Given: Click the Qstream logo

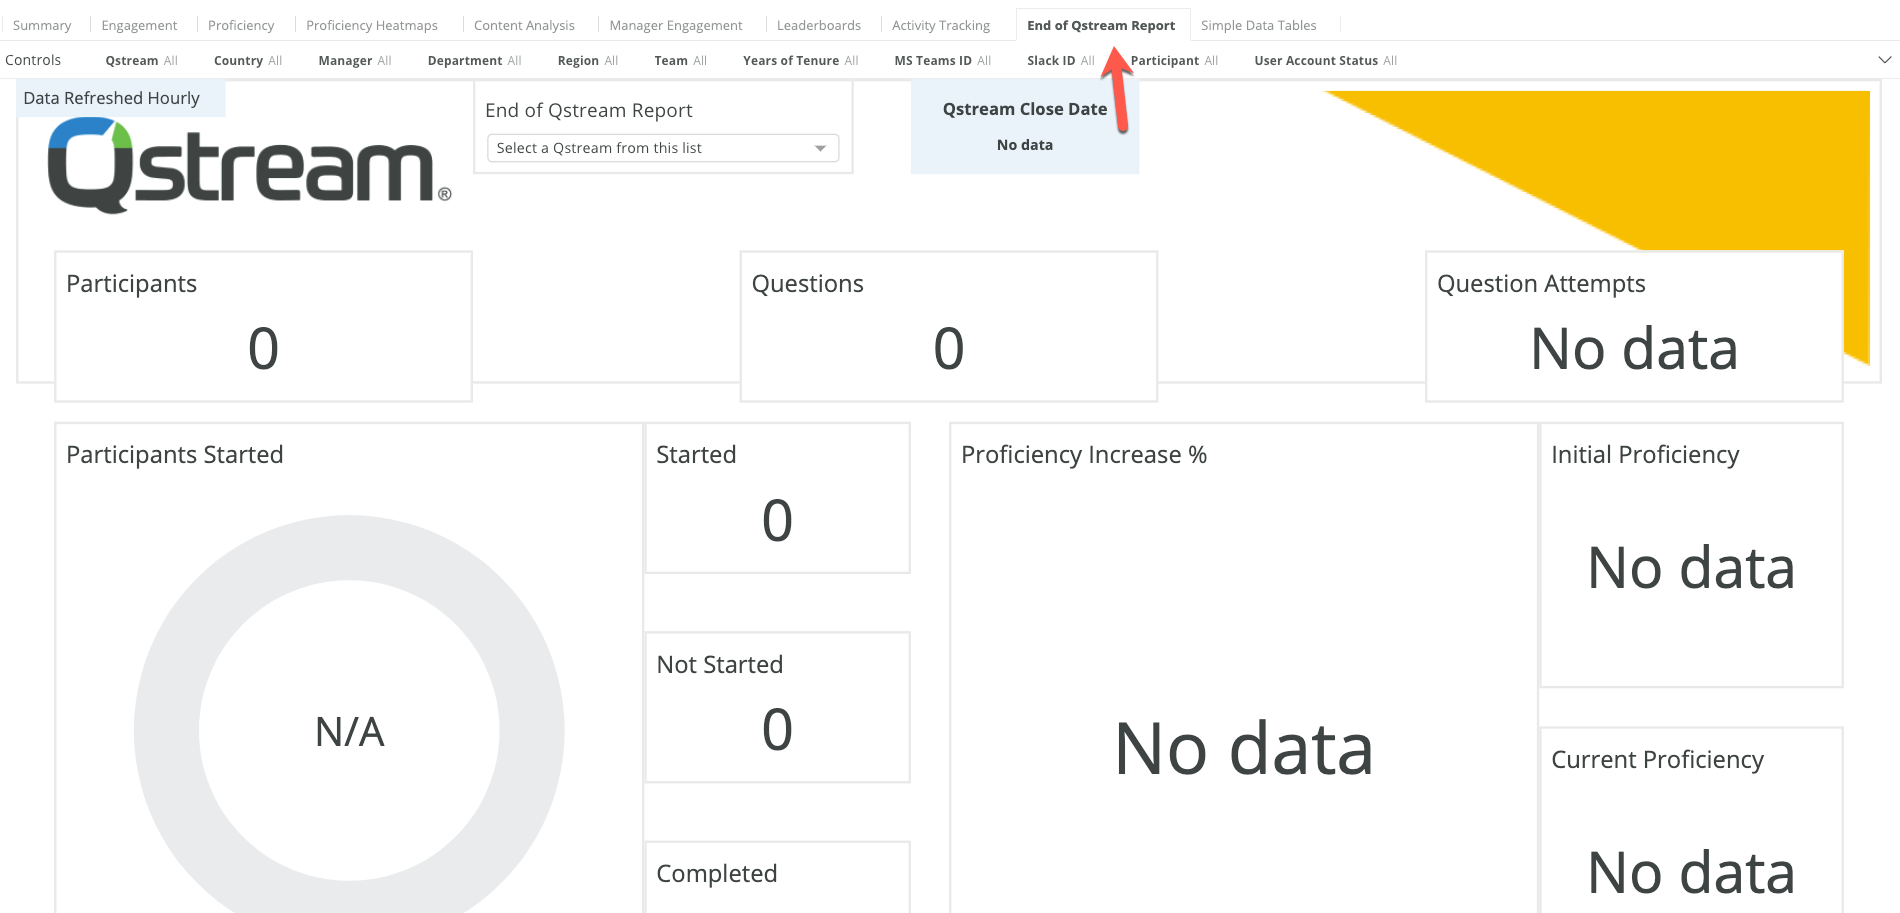Looking at the screenshot, I should [x=249, y=166].
